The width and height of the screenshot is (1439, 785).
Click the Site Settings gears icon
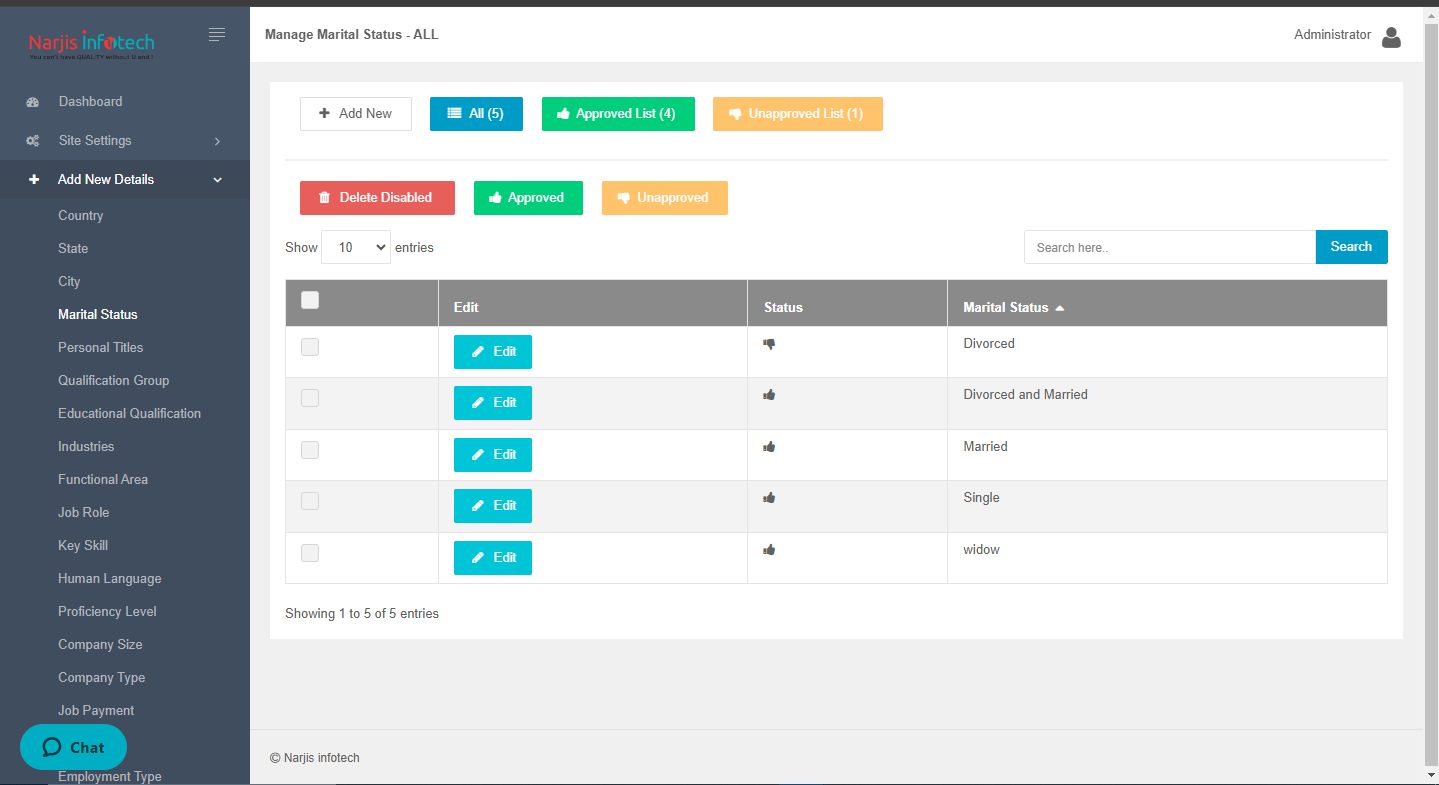click(x=33, y=141)
